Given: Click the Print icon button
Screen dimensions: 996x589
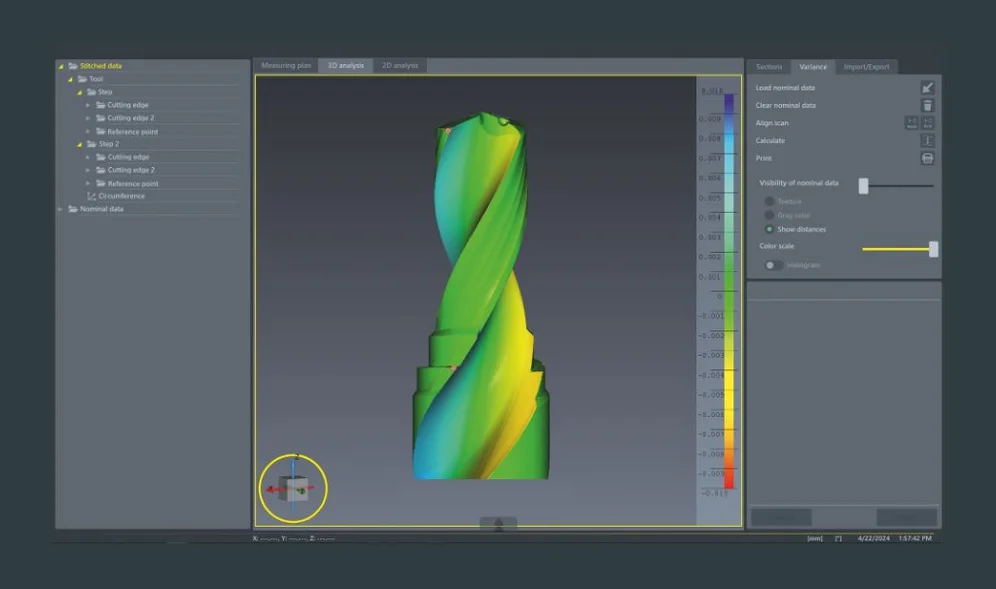Looking at the screenshot, I should 927,159.
